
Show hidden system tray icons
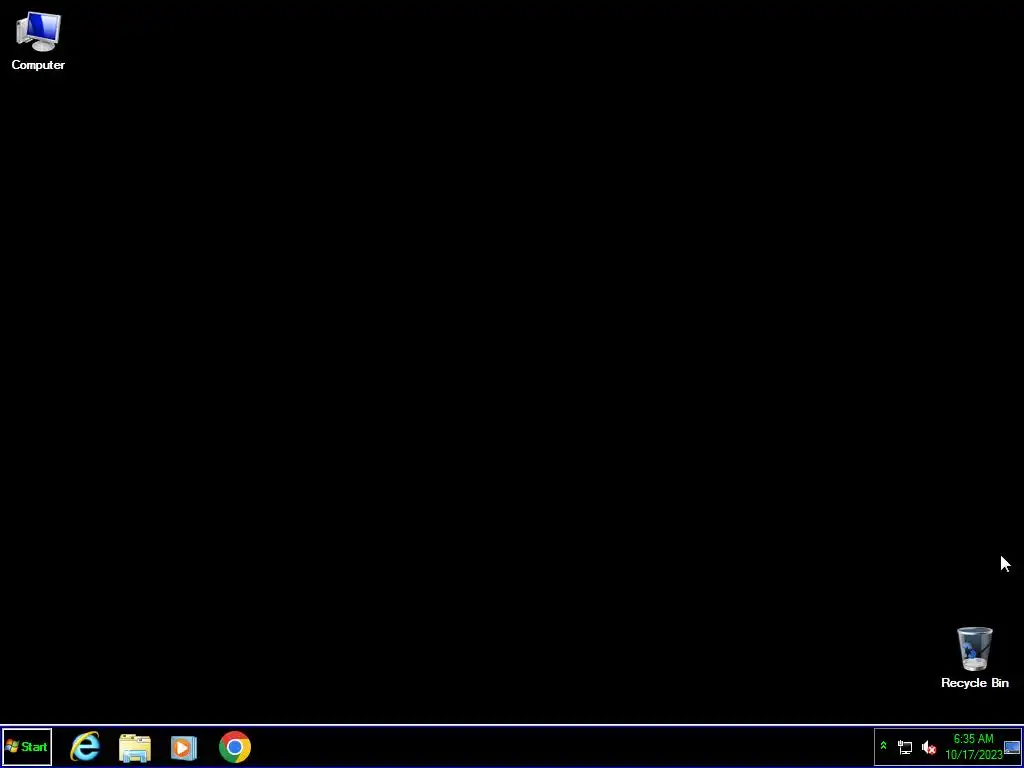click(884, 746)
